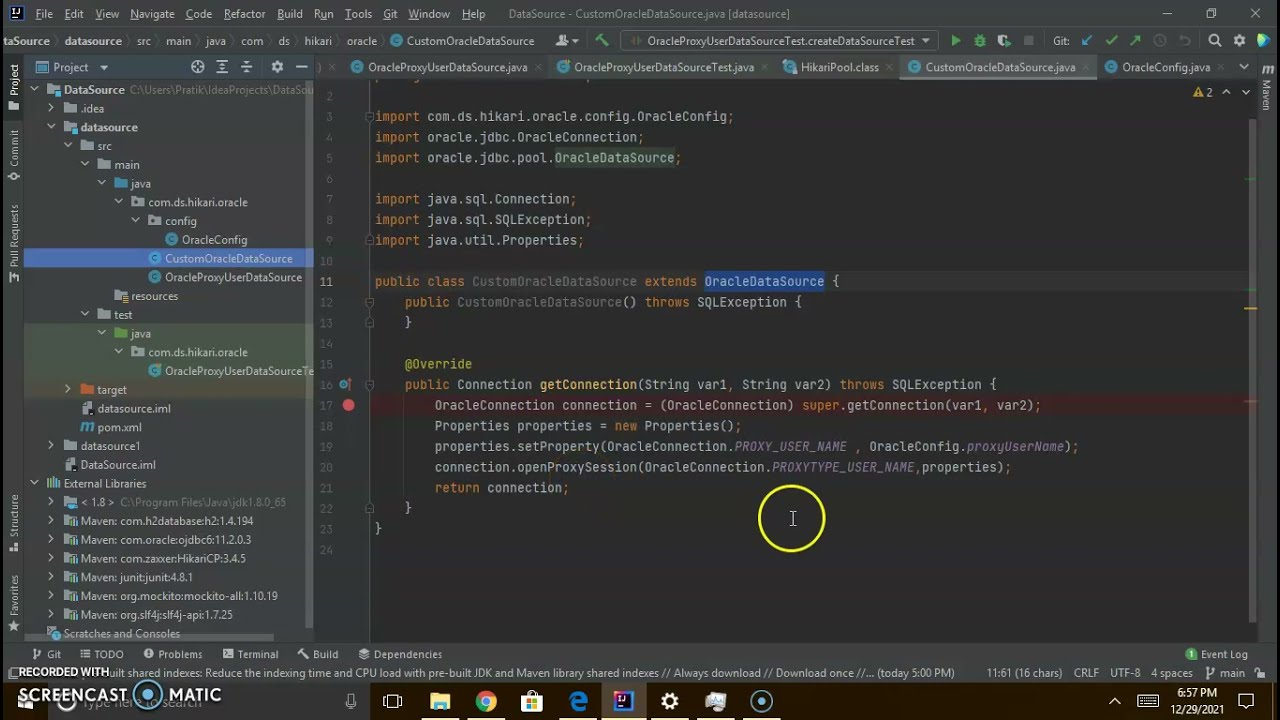
Task: Expand all icon in Project panel header
Action: tap(224, 67)
